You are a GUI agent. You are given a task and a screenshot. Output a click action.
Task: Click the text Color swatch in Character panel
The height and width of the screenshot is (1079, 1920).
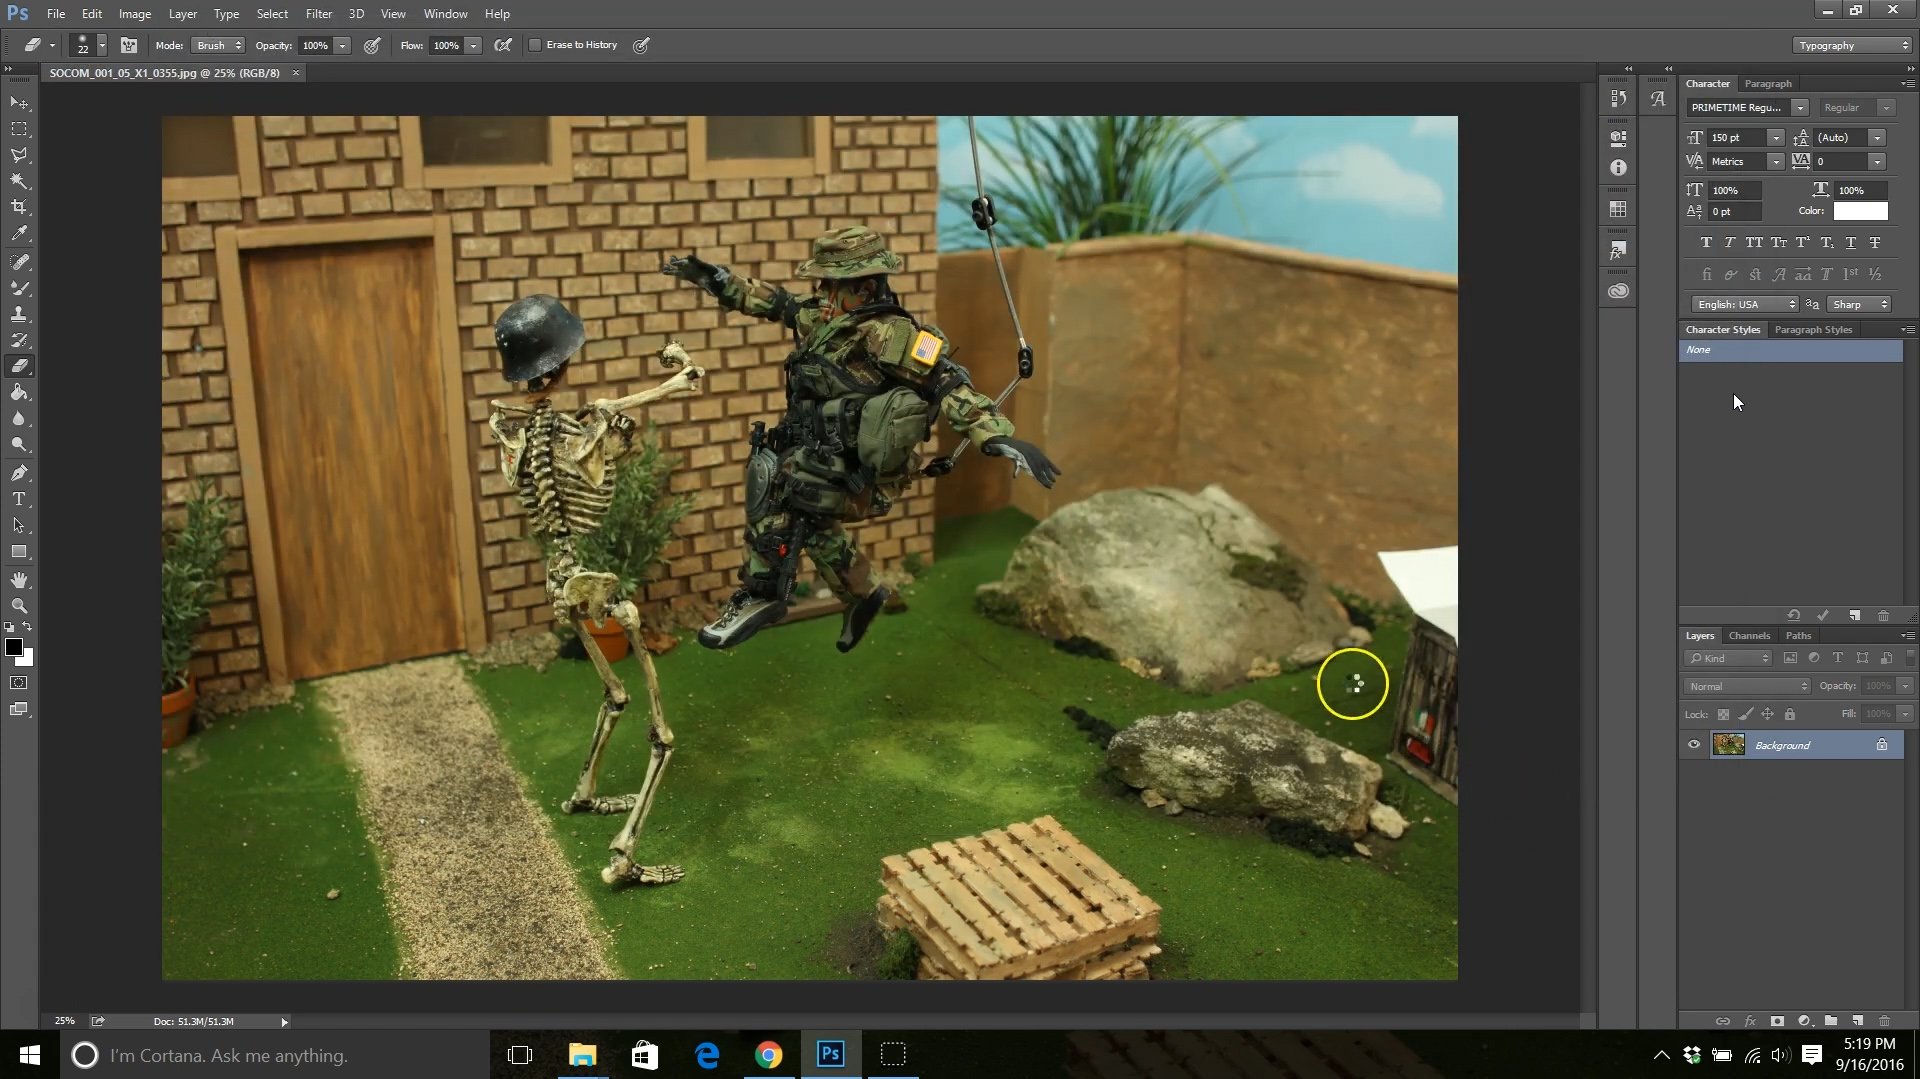point(1860,211)
